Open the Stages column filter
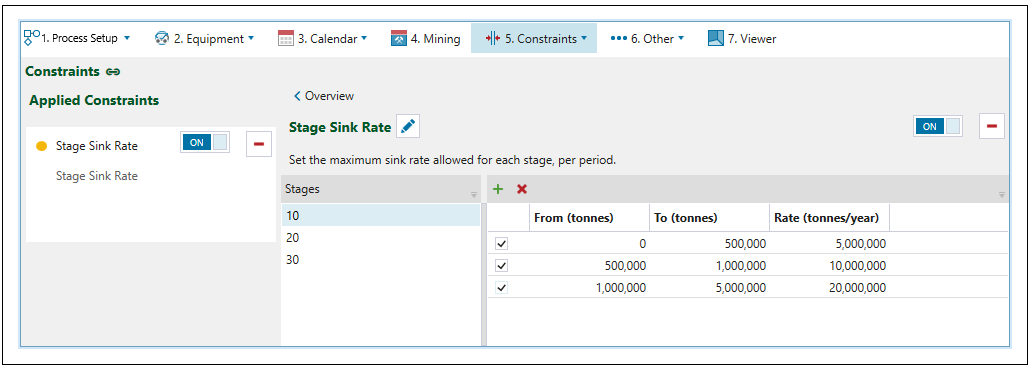Screen dimensions: 1032x372 click(473, 195)
